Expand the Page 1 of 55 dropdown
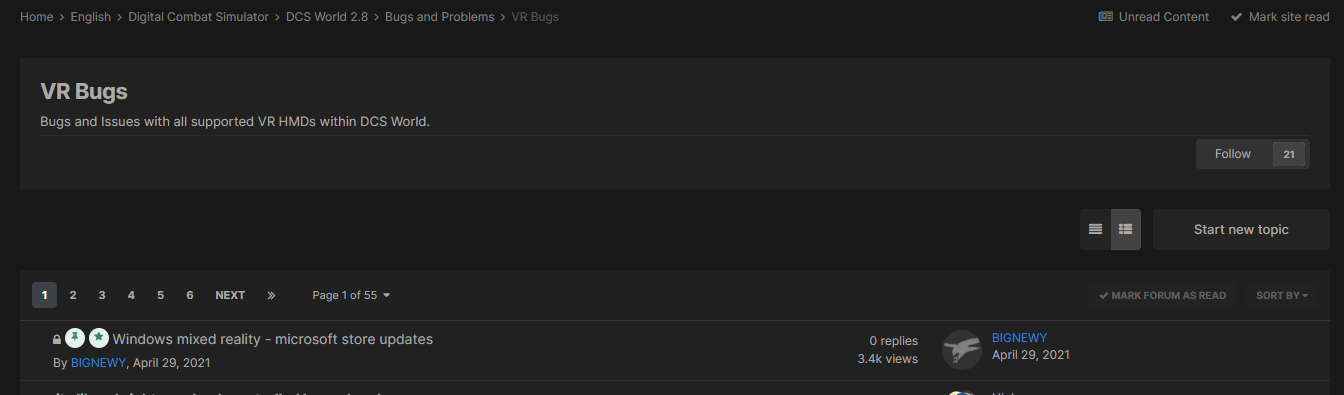This screenshot has width=1344, height=395. 351,295
